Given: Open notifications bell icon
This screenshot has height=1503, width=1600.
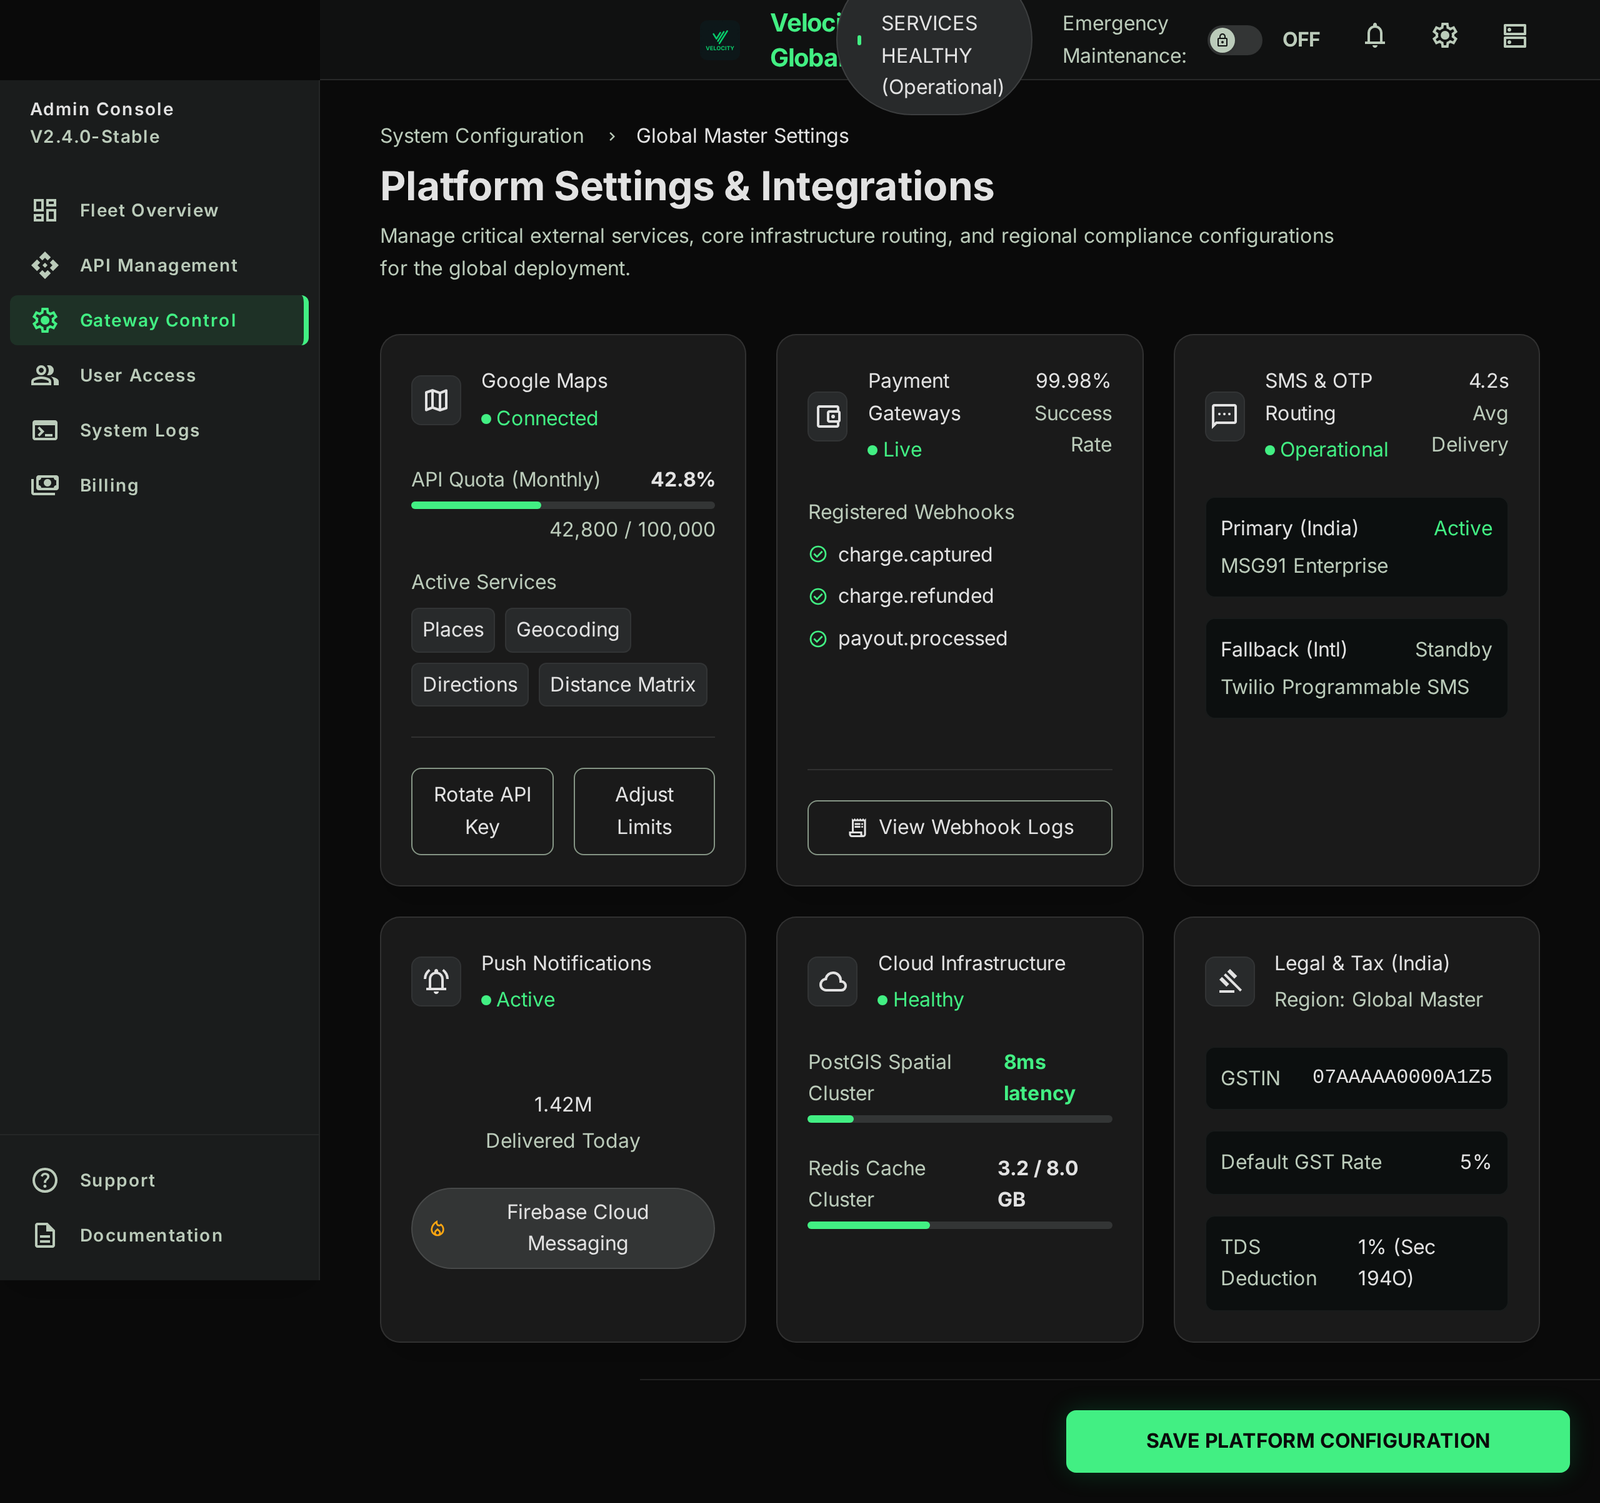Looking at the screenshot, I should click(1375, 37).
